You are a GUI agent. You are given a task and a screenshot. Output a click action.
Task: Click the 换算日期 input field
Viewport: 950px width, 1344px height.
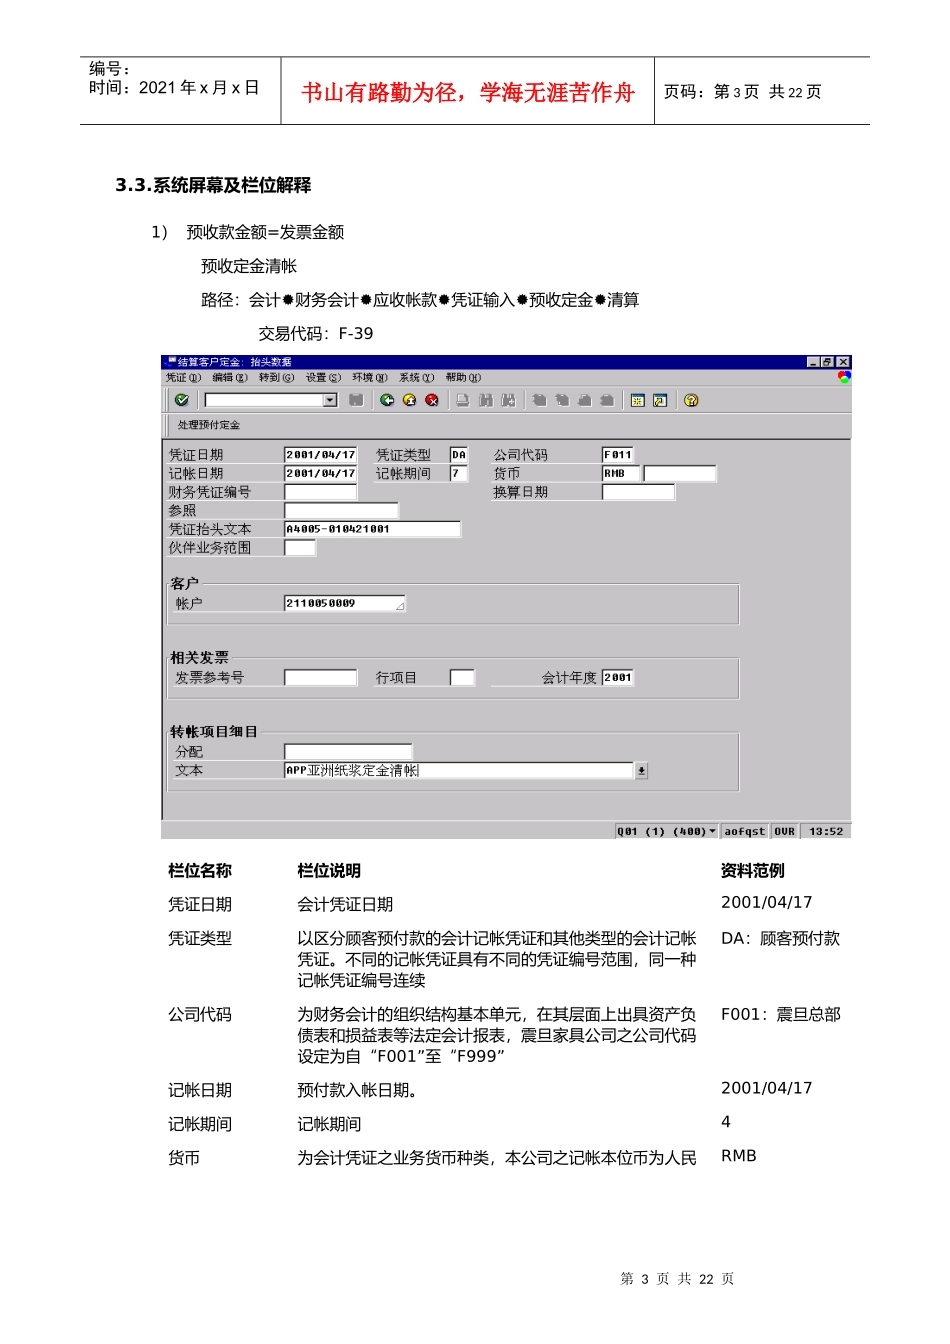pos(638,492)
